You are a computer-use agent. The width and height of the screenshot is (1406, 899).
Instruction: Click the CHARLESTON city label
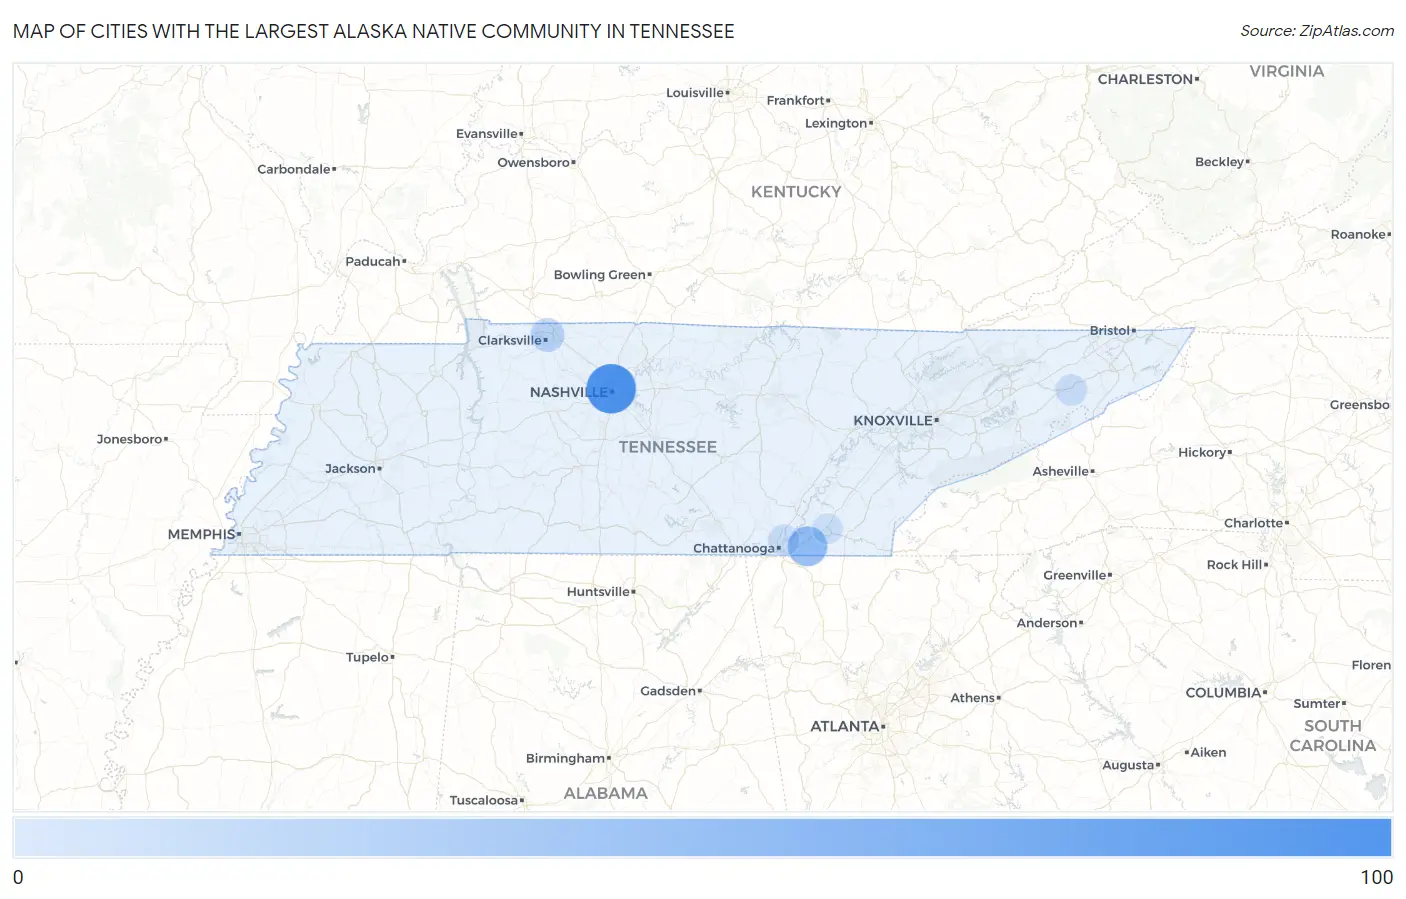[x=1146, y=80]
